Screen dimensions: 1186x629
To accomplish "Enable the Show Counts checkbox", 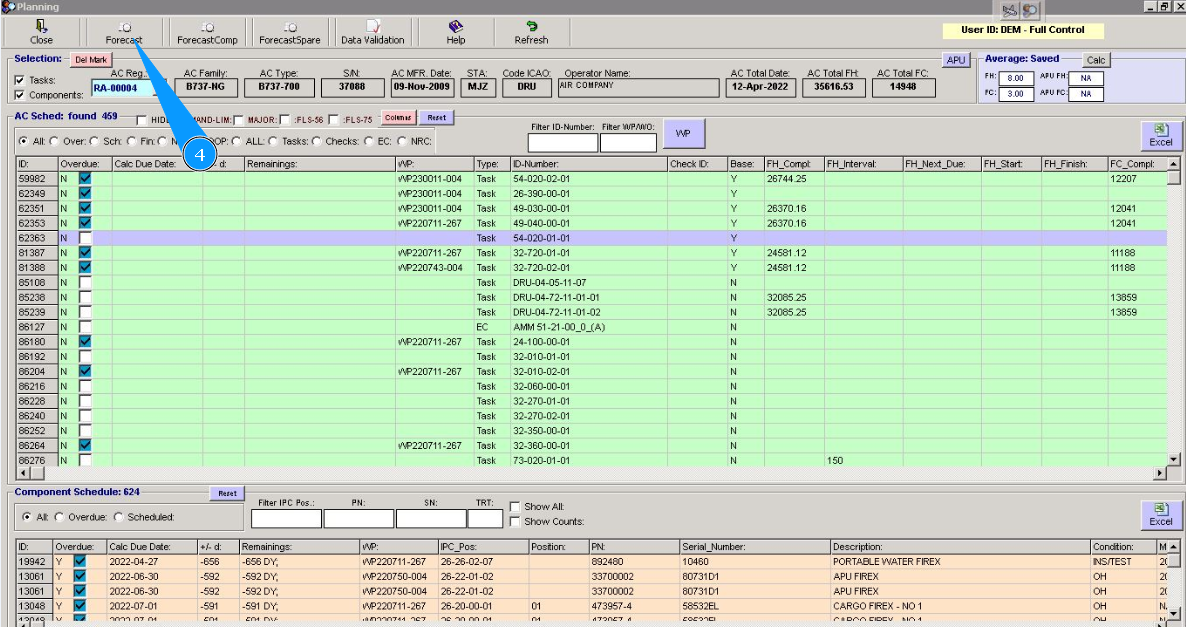I will [x=515, y=522].
